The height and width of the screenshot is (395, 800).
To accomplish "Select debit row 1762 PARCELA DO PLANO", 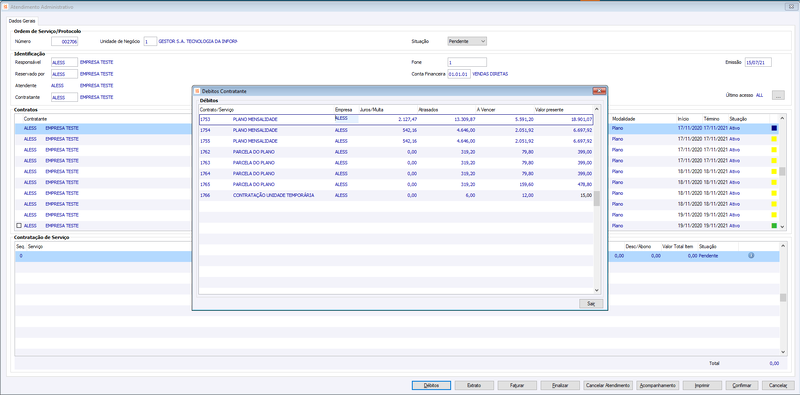I will [x=396, y=152].
